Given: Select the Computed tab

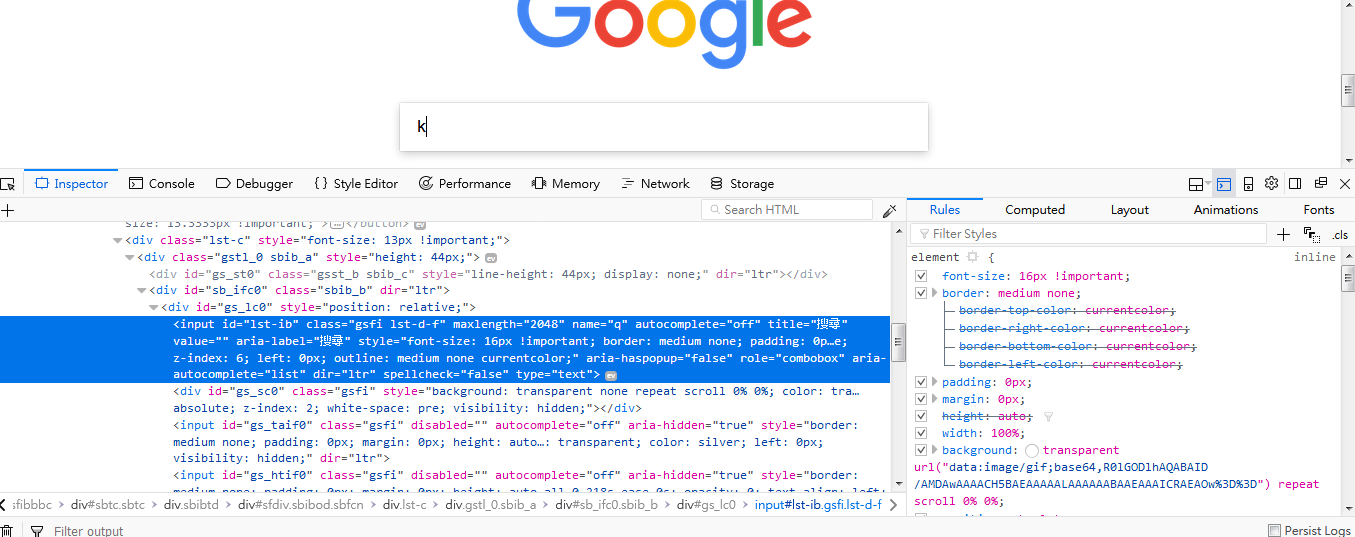Looking at the screenshot, I should 1035,210.
